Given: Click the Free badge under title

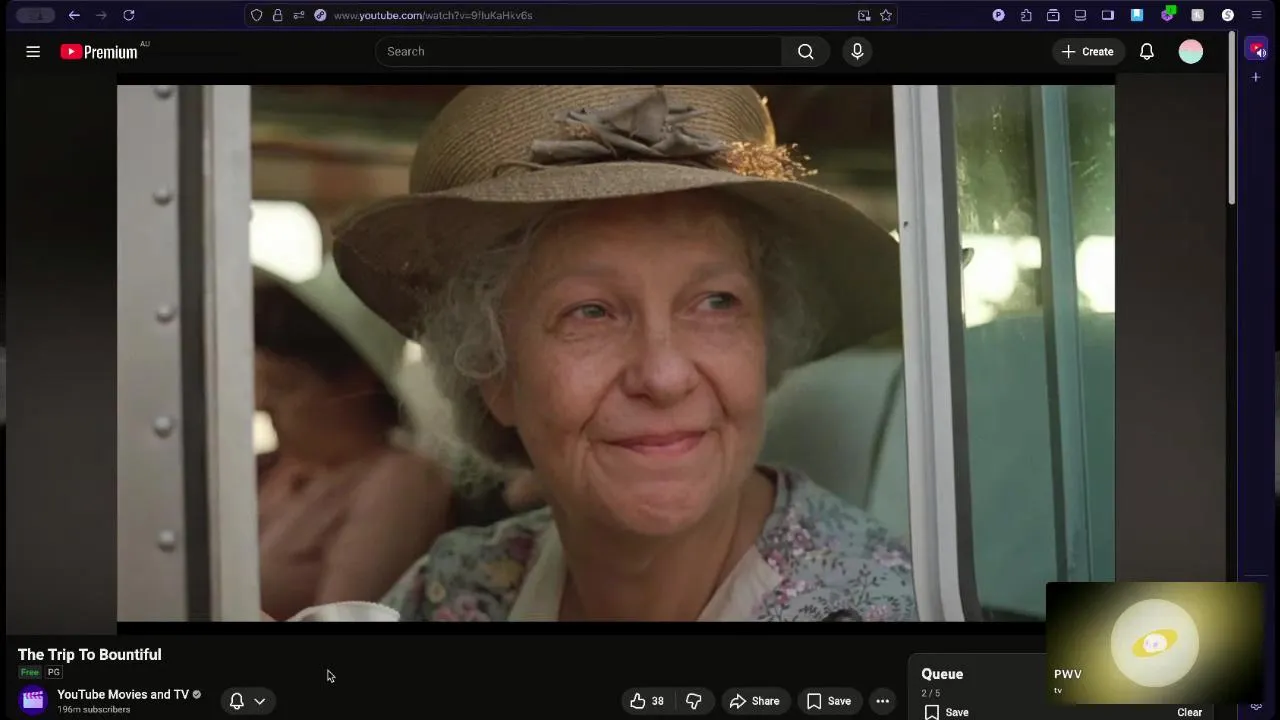Looking at the screenshot, I should [x=30, y=673].
